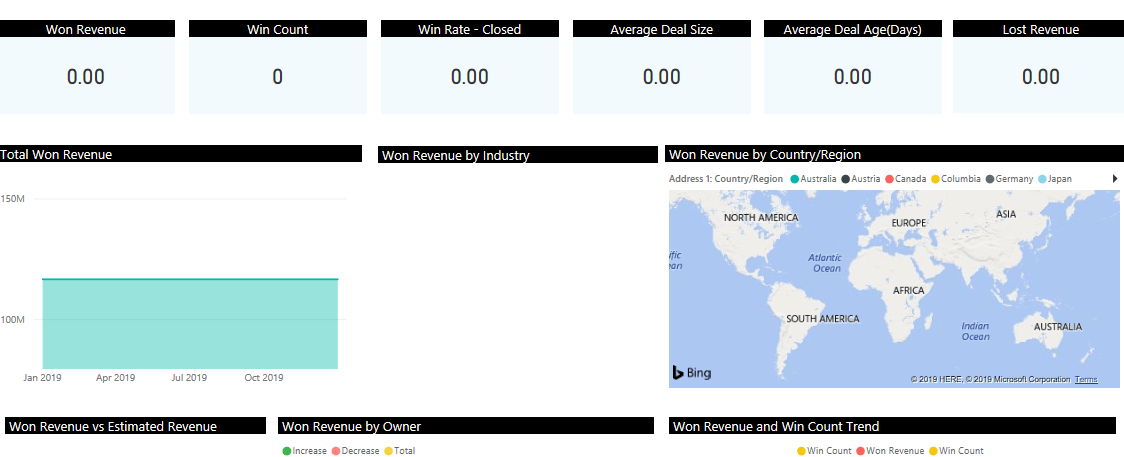Click the Won Revenue vs Estimated Revenue header

113,427
